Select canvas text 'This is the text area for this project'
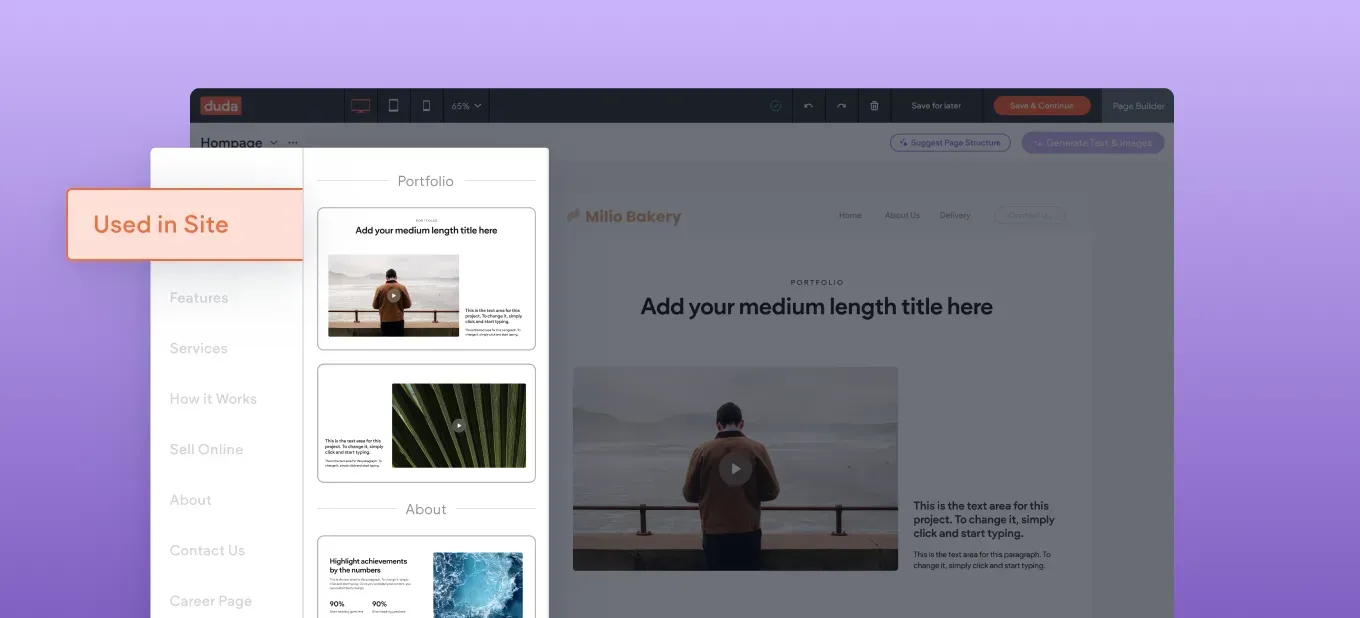The image size is (1360, 618). point(984,519)
